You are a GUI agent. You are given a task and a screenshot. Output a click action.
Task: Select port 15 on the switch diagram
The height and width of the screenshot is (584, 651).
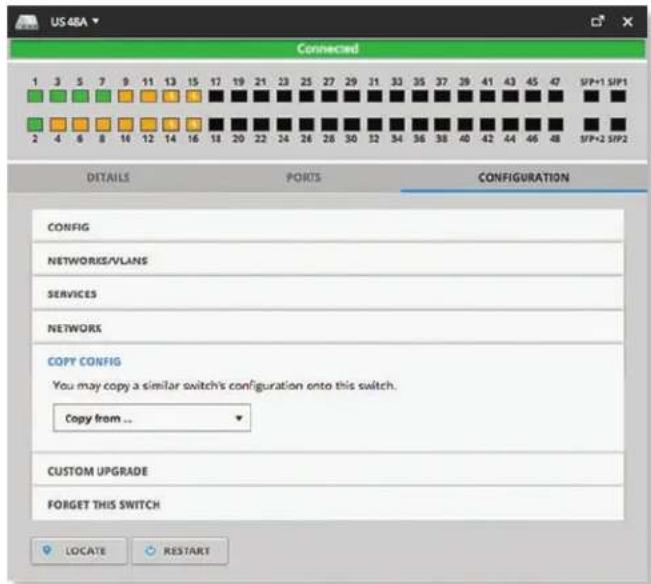pyautogui.click(x=193, y=96)
